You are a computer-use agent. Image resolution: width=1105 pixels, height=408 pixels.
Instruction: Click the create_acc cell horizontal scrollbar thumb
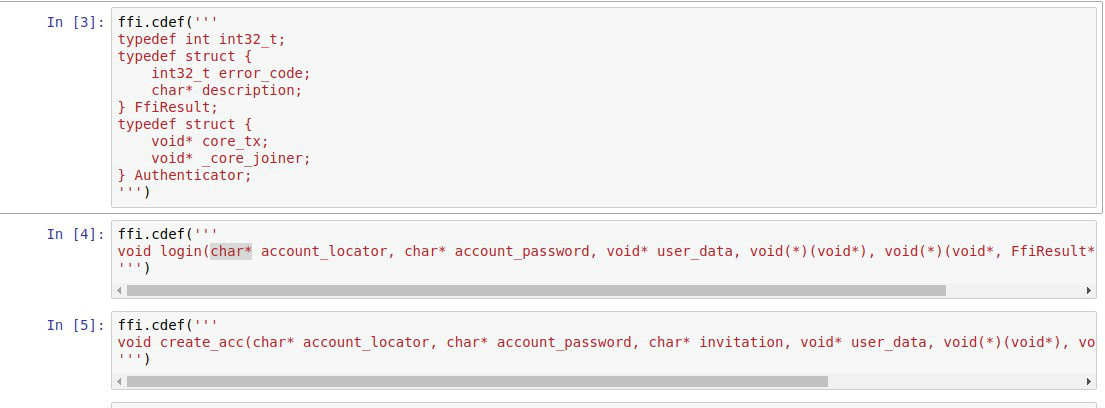(477, 381)
